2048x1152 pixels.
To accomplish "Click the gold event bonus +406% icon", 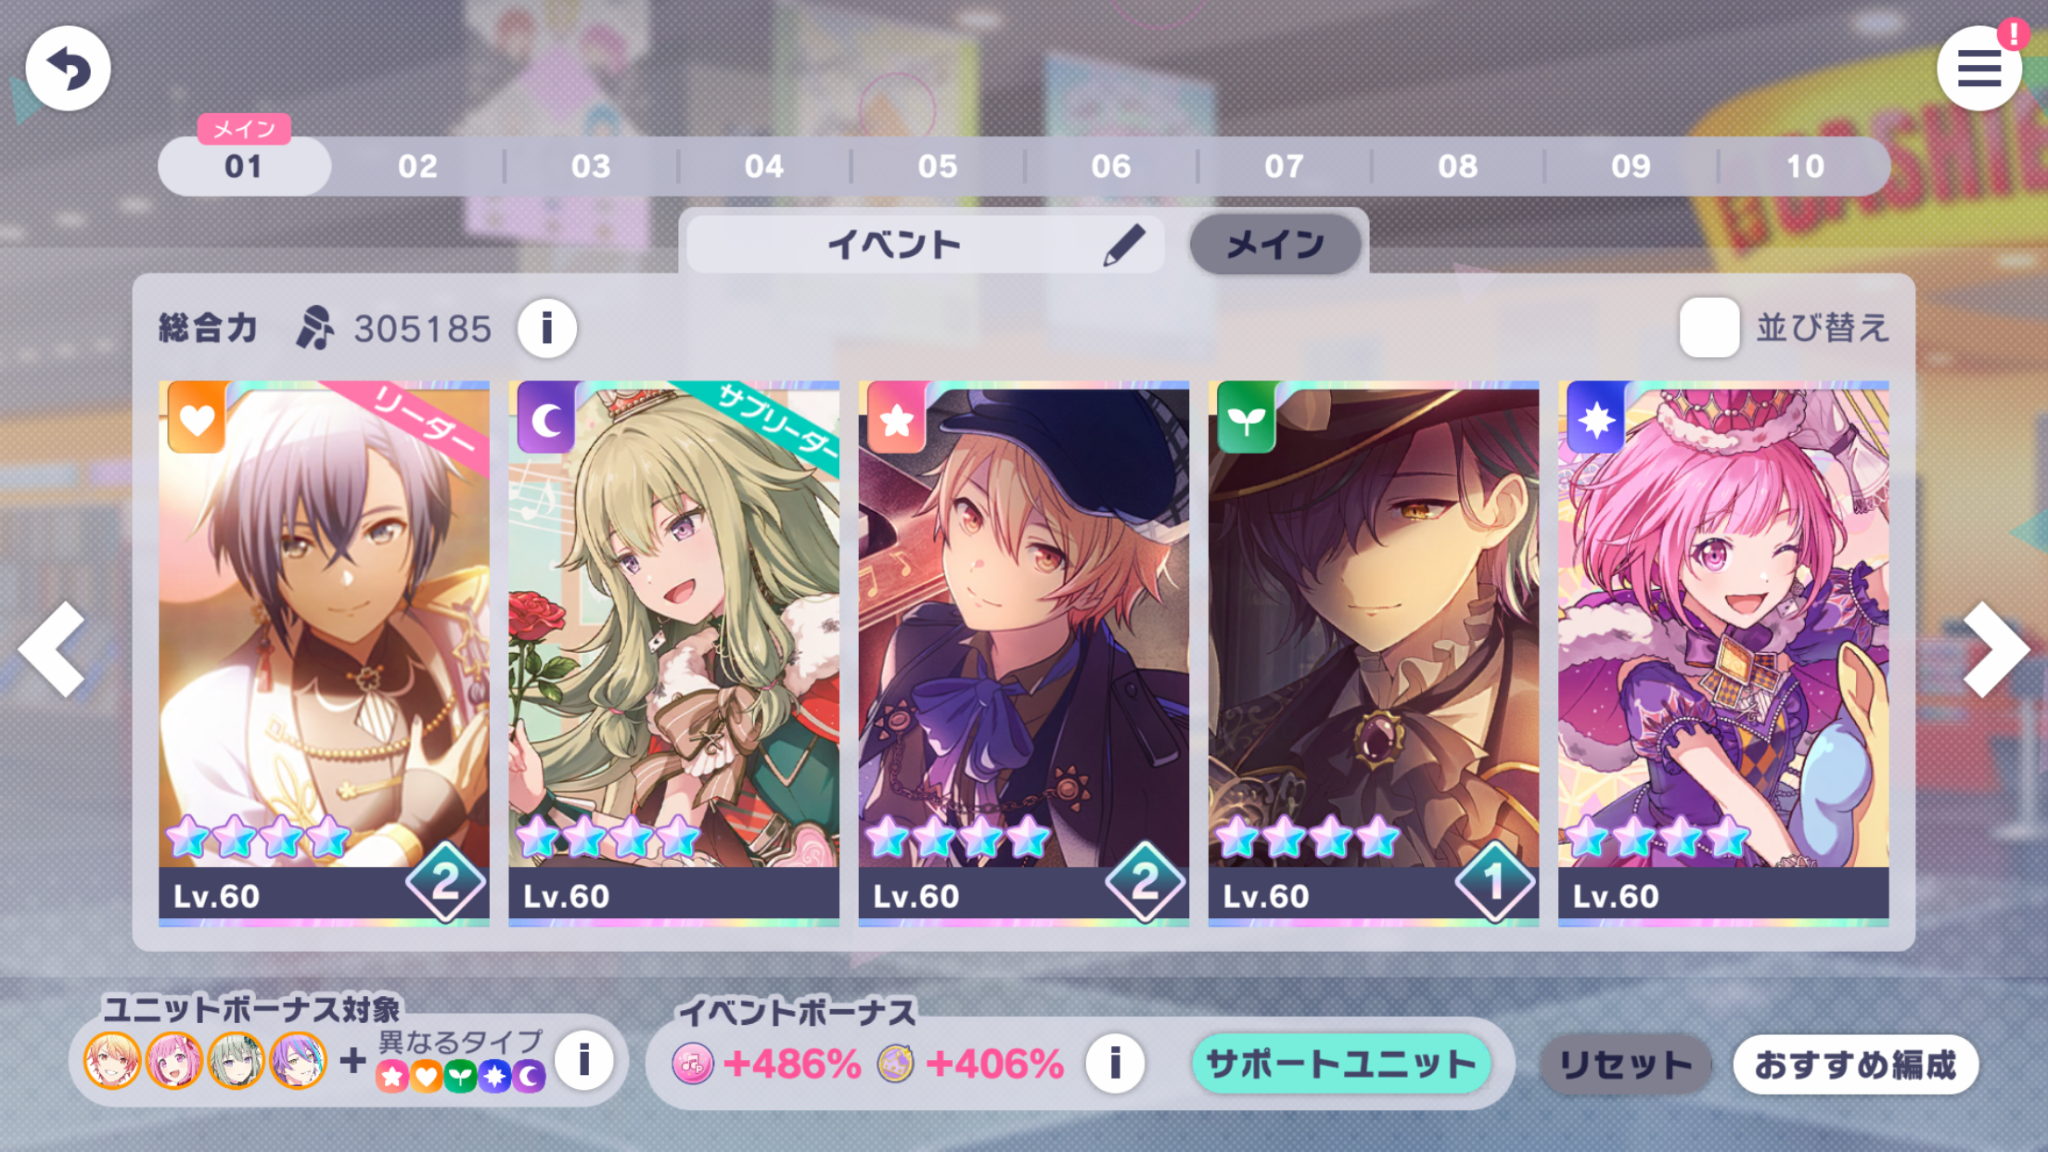I will tap(896, 1064).
